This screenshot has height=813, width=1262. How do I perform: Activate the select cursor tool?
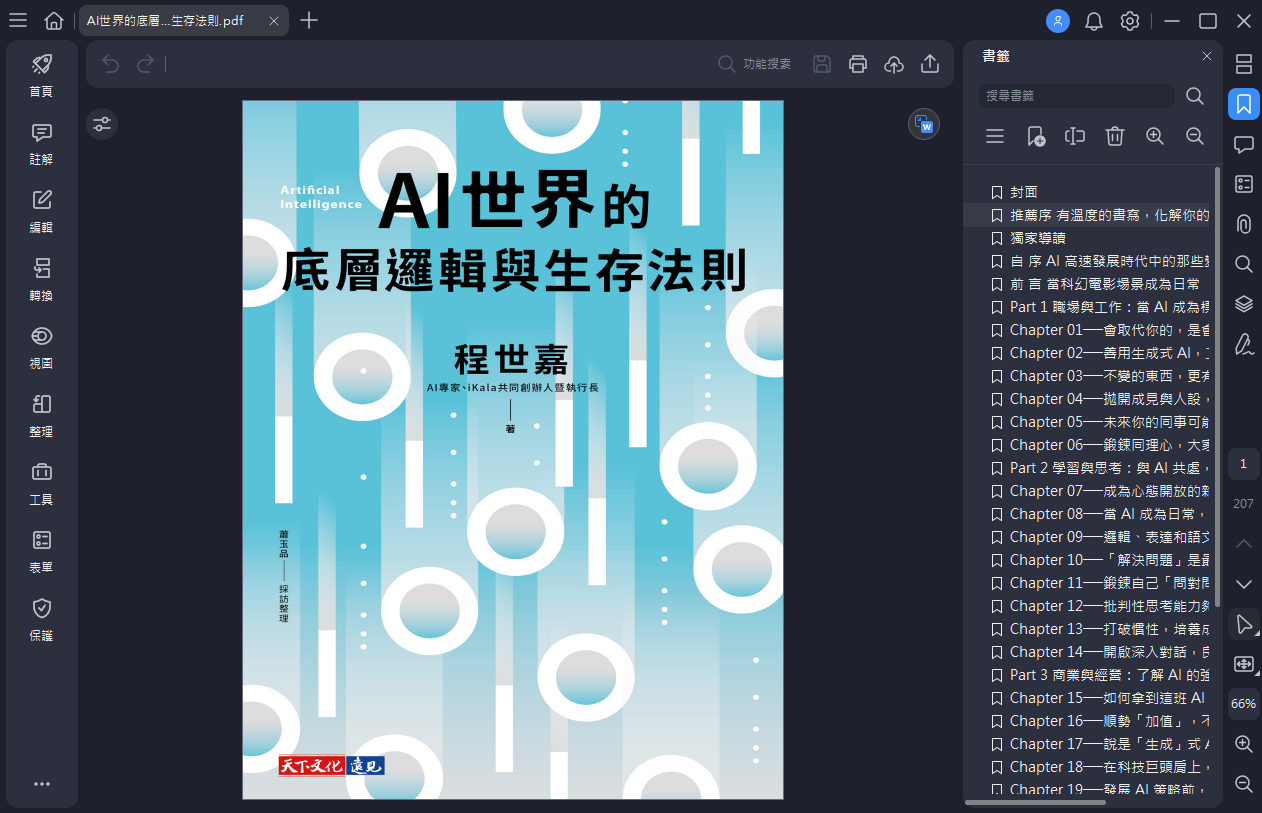[1244, 624]
